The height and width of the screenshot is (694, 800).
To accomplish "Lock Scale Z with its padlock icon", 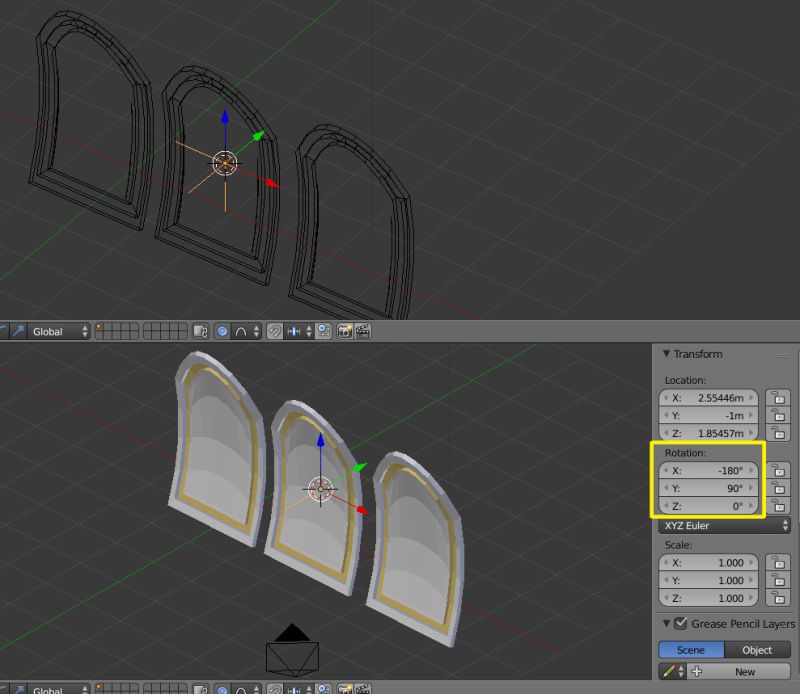I will (778, 598).
